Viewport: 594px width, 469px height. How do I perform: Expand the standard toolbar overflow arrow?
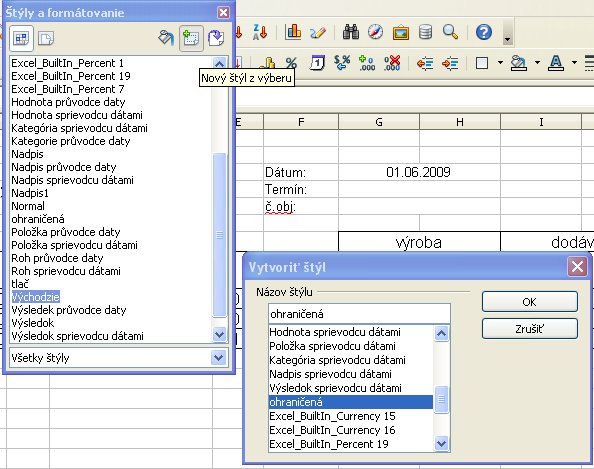pyautogui.click(x=507, y=33)
